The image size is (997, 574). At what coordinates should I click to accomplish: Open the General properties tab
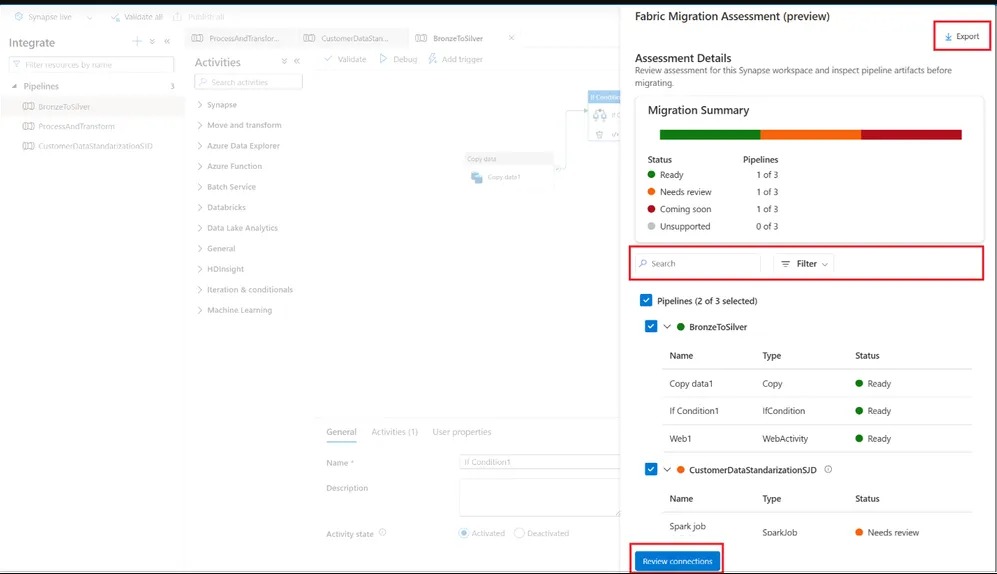(341, 432)
